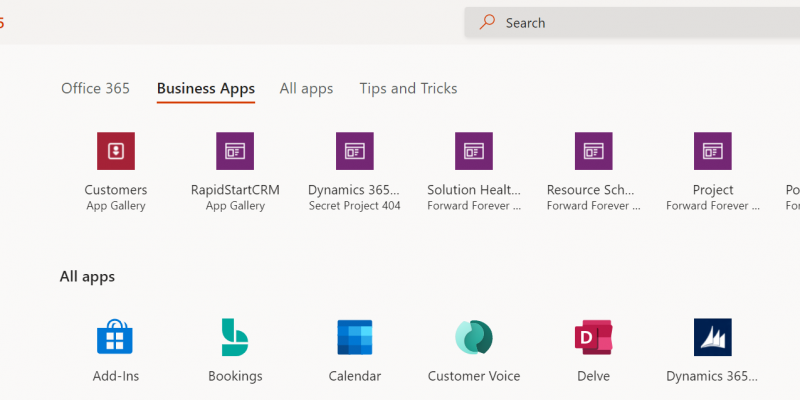This screenshot has height=400, width=800.
Task: Open Dynamics 365 Secret Project 404 icon
Action: (x=355, y=151)
